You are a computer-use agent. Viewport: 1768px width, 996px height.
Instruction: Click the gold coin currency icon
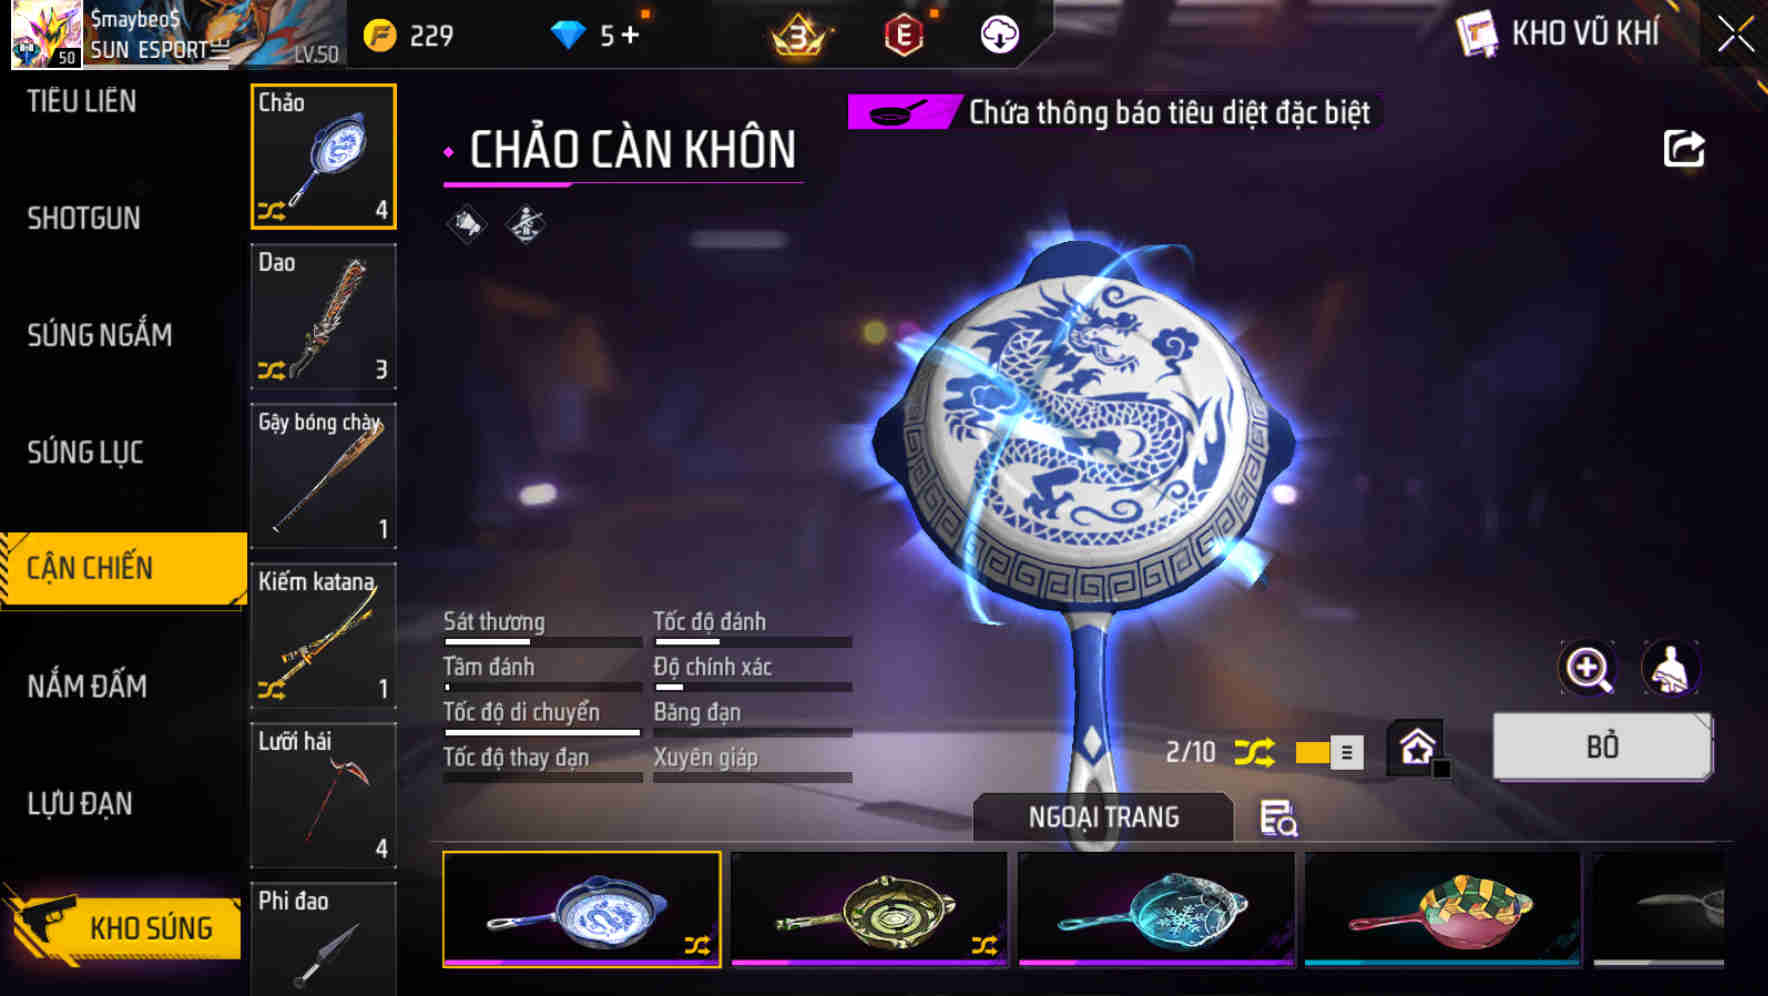click(x=380, y=36)
